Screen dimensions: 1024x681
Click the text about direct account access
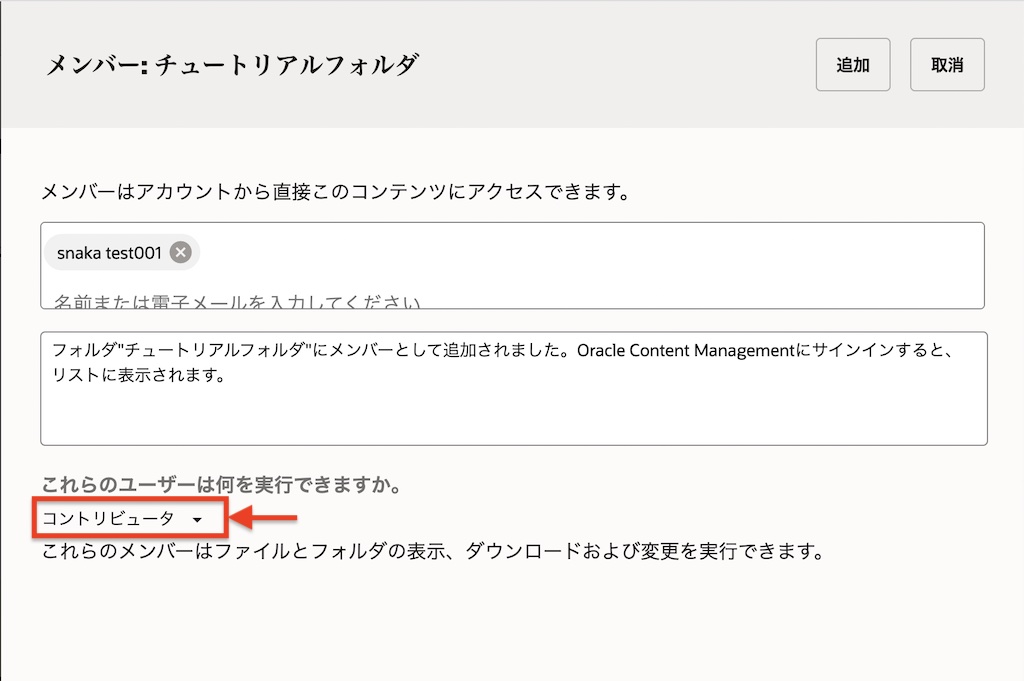(335, 191)
